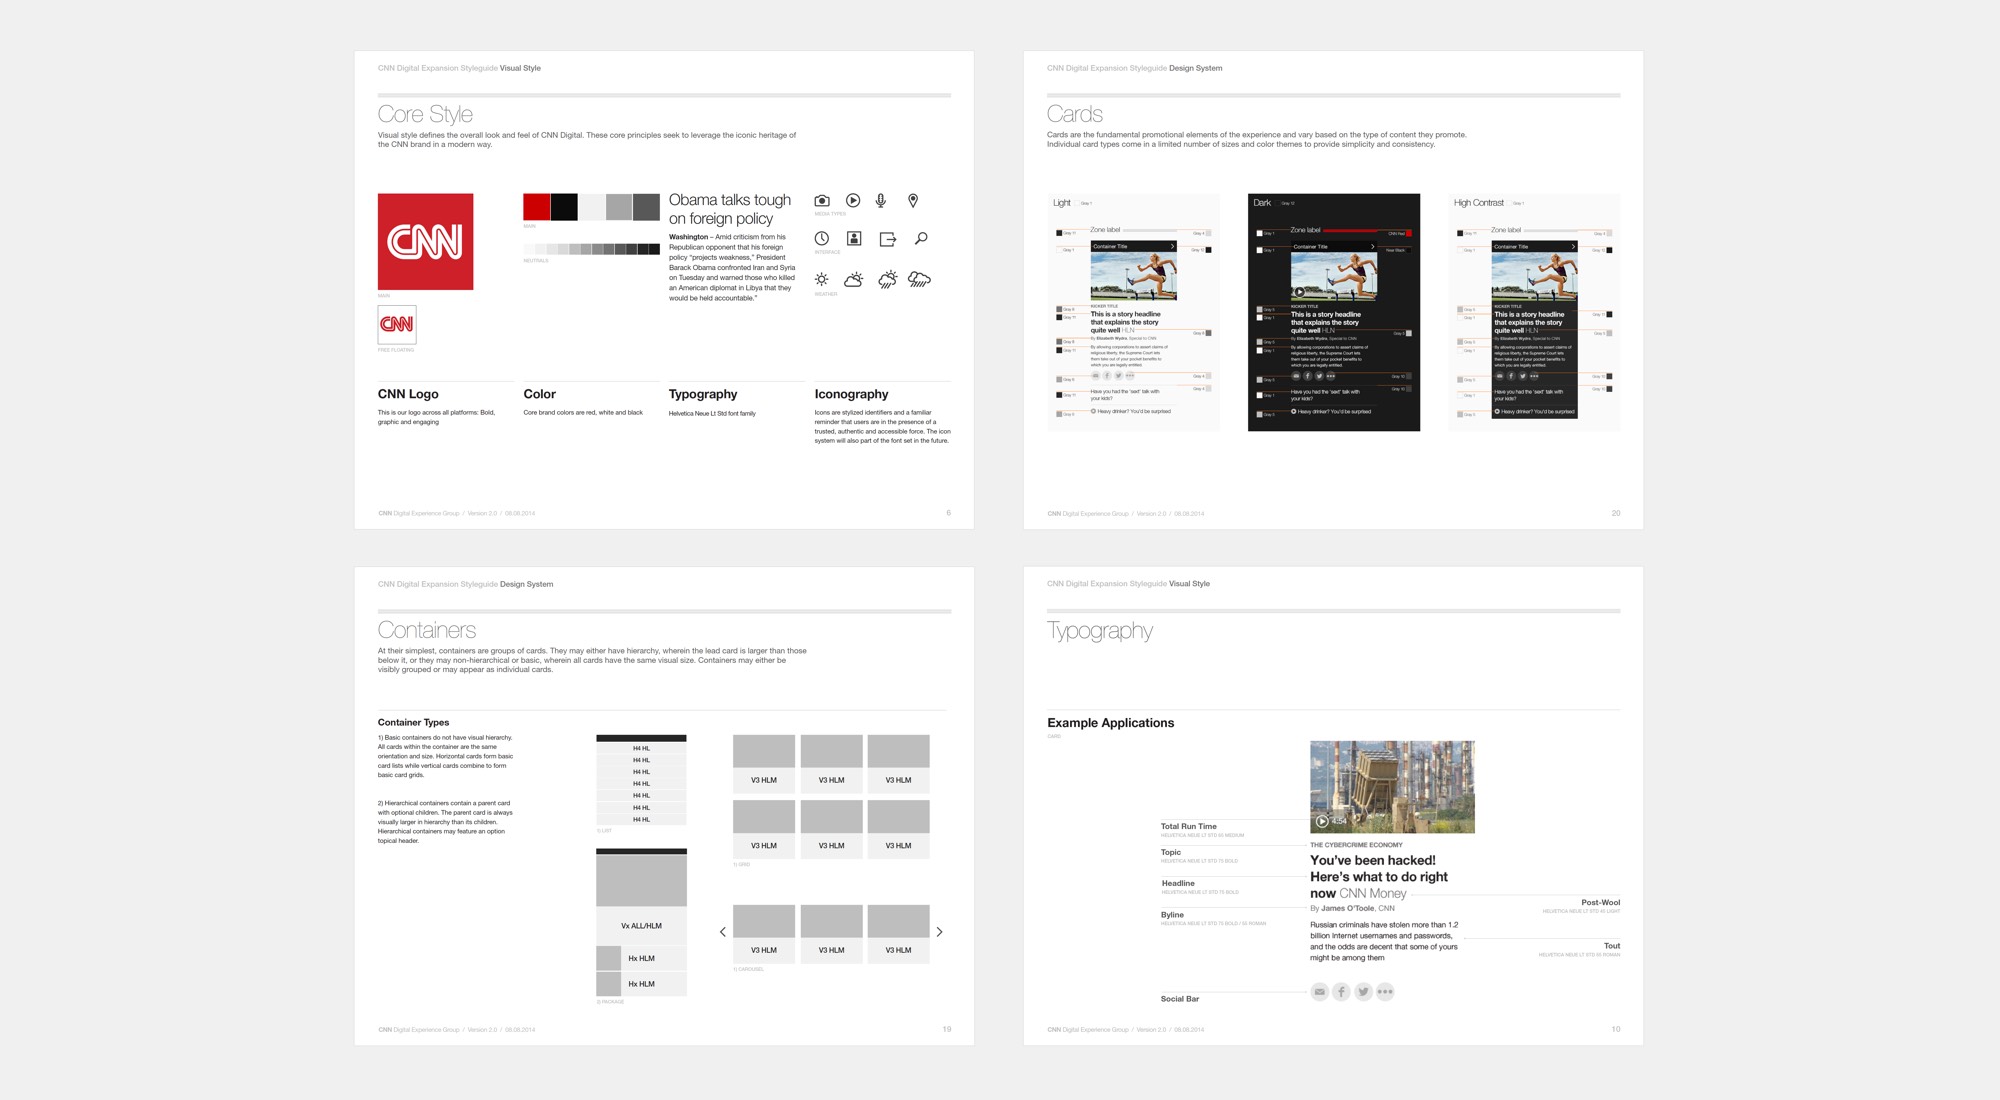
Task: Click the heavy rain weather icon
Action: tap(919, 280)
